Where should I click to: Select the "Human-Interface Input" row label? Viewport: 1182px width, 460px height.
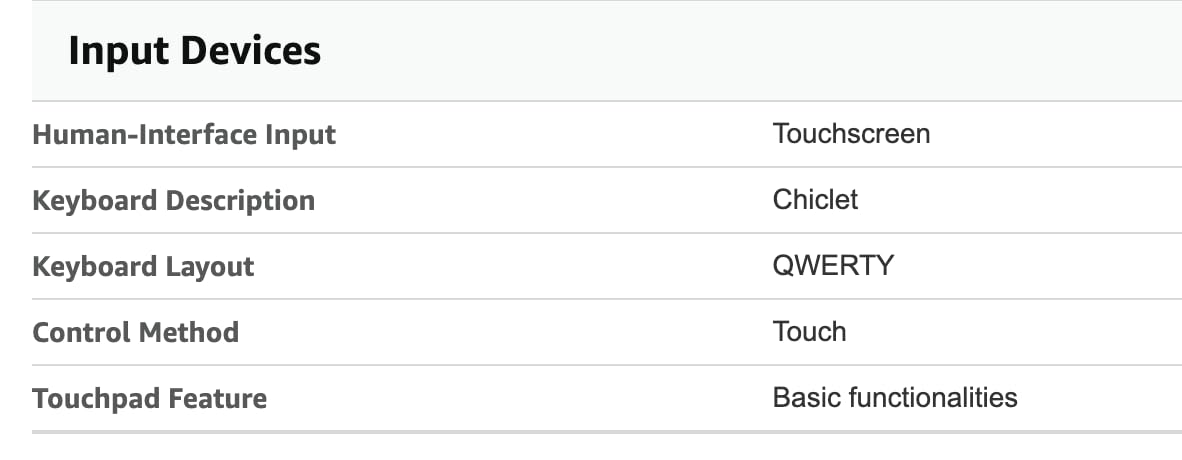pyautogui.click(x=184, y=134)
